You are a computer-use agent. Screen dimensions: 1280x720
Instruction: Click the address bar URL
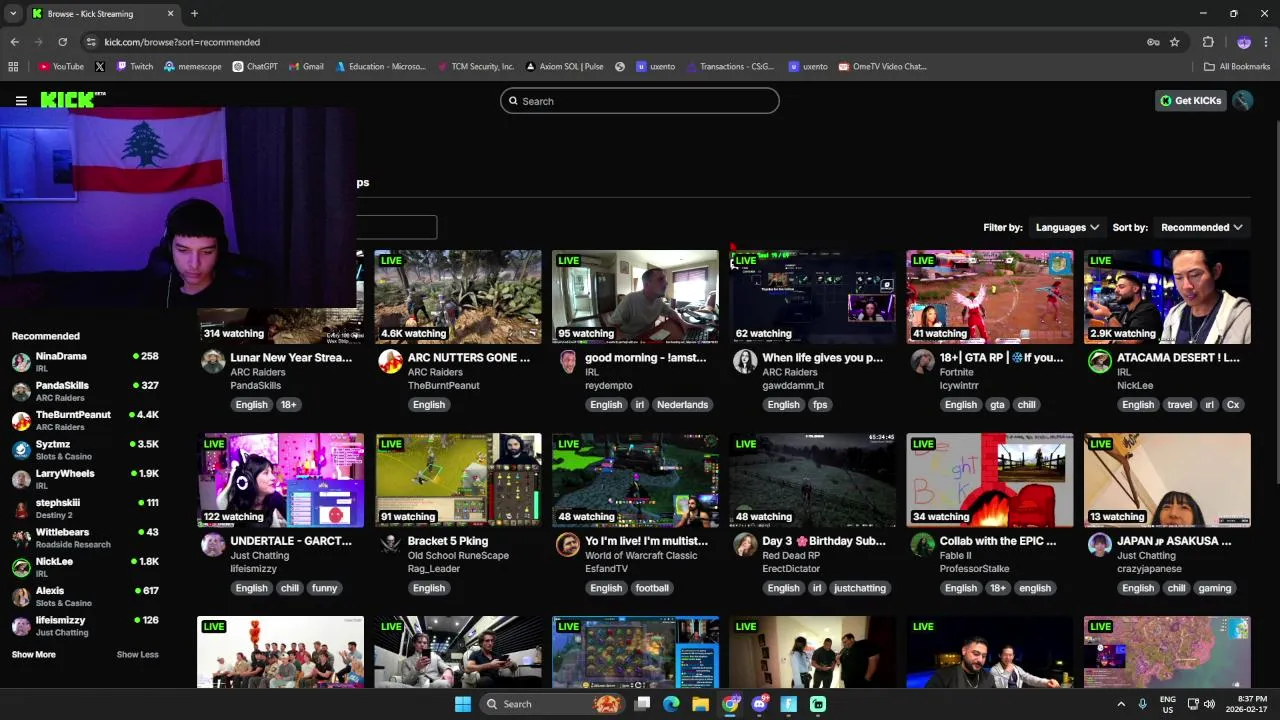point(182,42)
